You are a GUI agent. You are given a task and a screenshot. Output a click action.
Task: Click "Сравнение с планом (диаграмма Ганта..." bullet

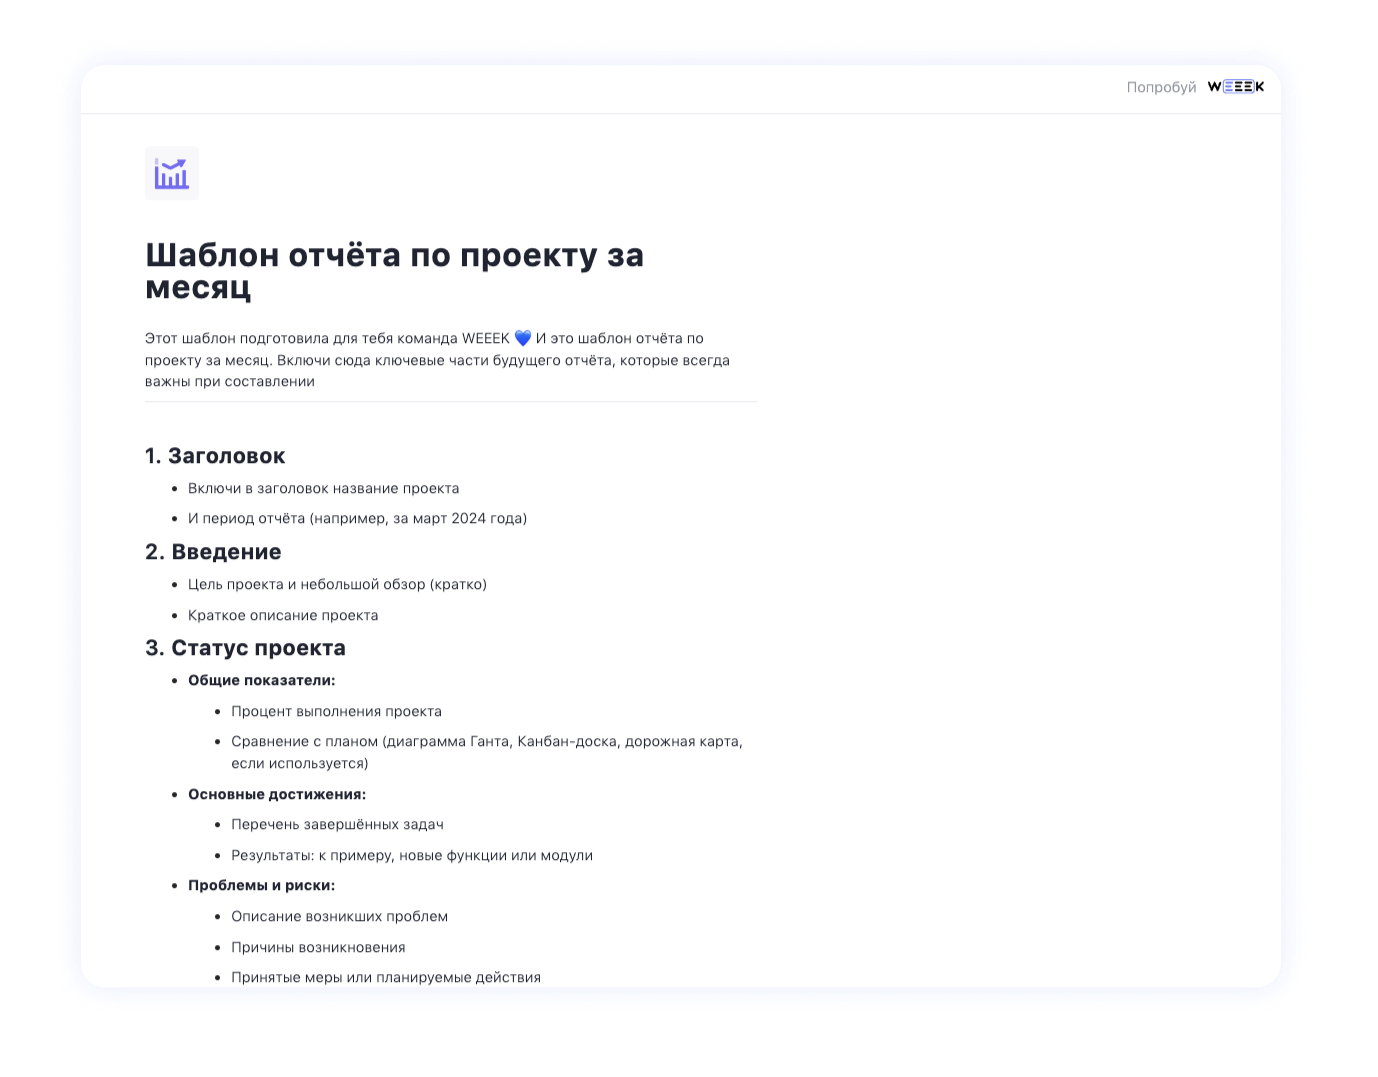[487, 753]
